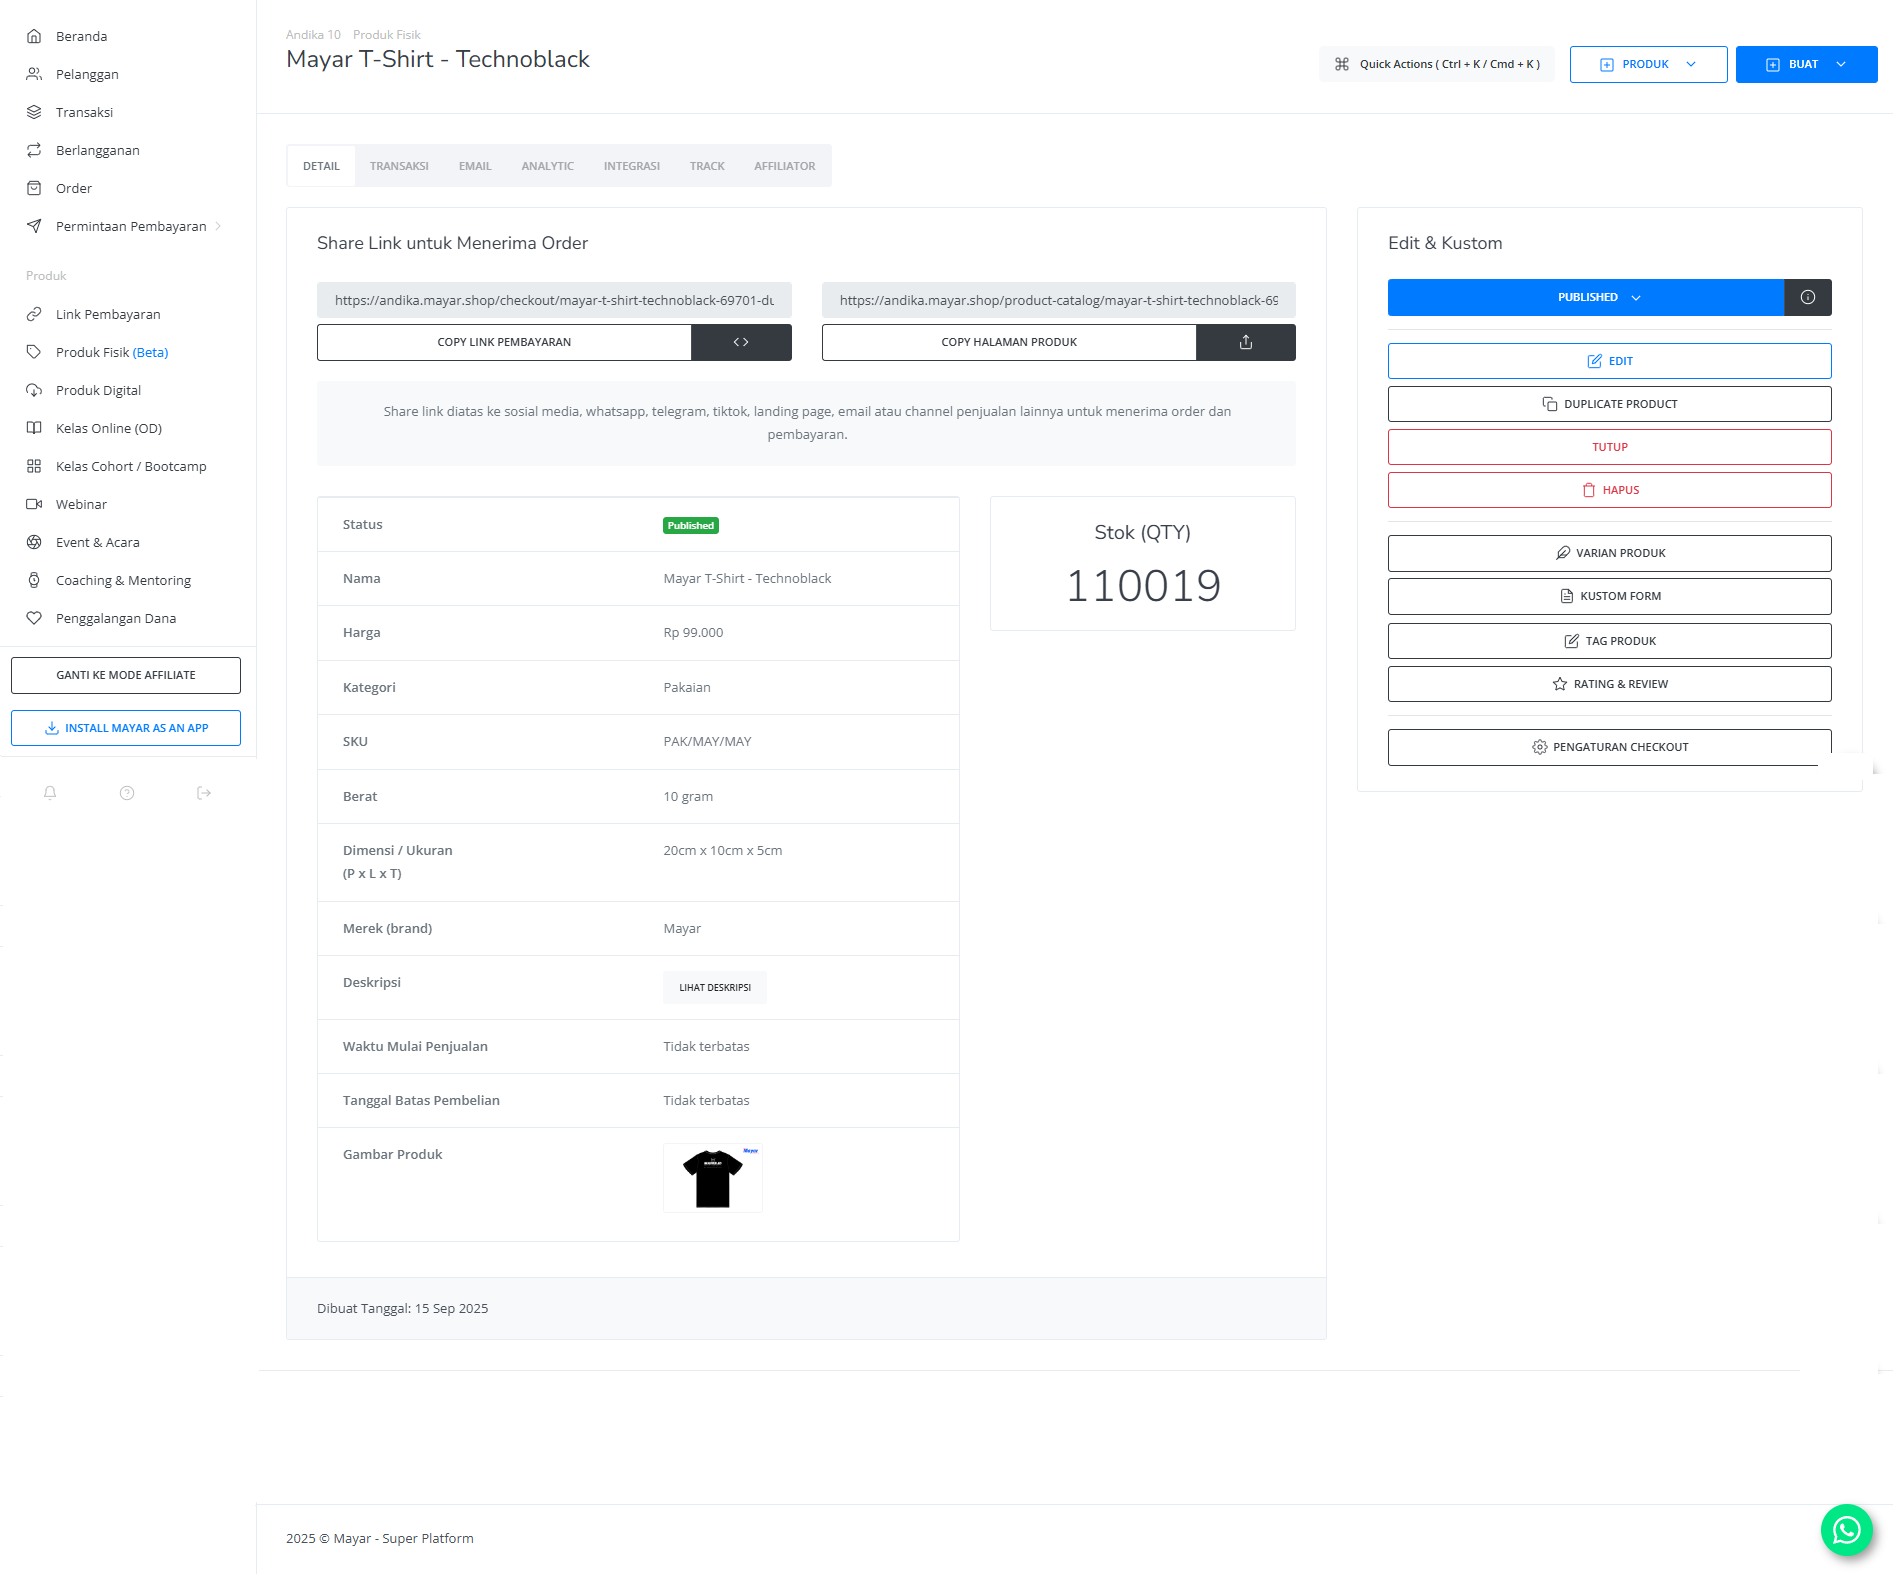The height and width of the screenshot is (1574, 1893).
Task: Click the stock quantity 110019
Action: 1143,586
